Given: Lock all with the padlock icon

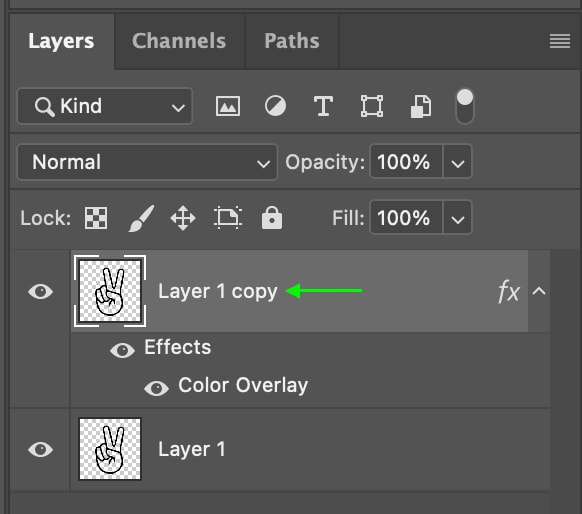Looking at the screenshot, I should point(272,217).
